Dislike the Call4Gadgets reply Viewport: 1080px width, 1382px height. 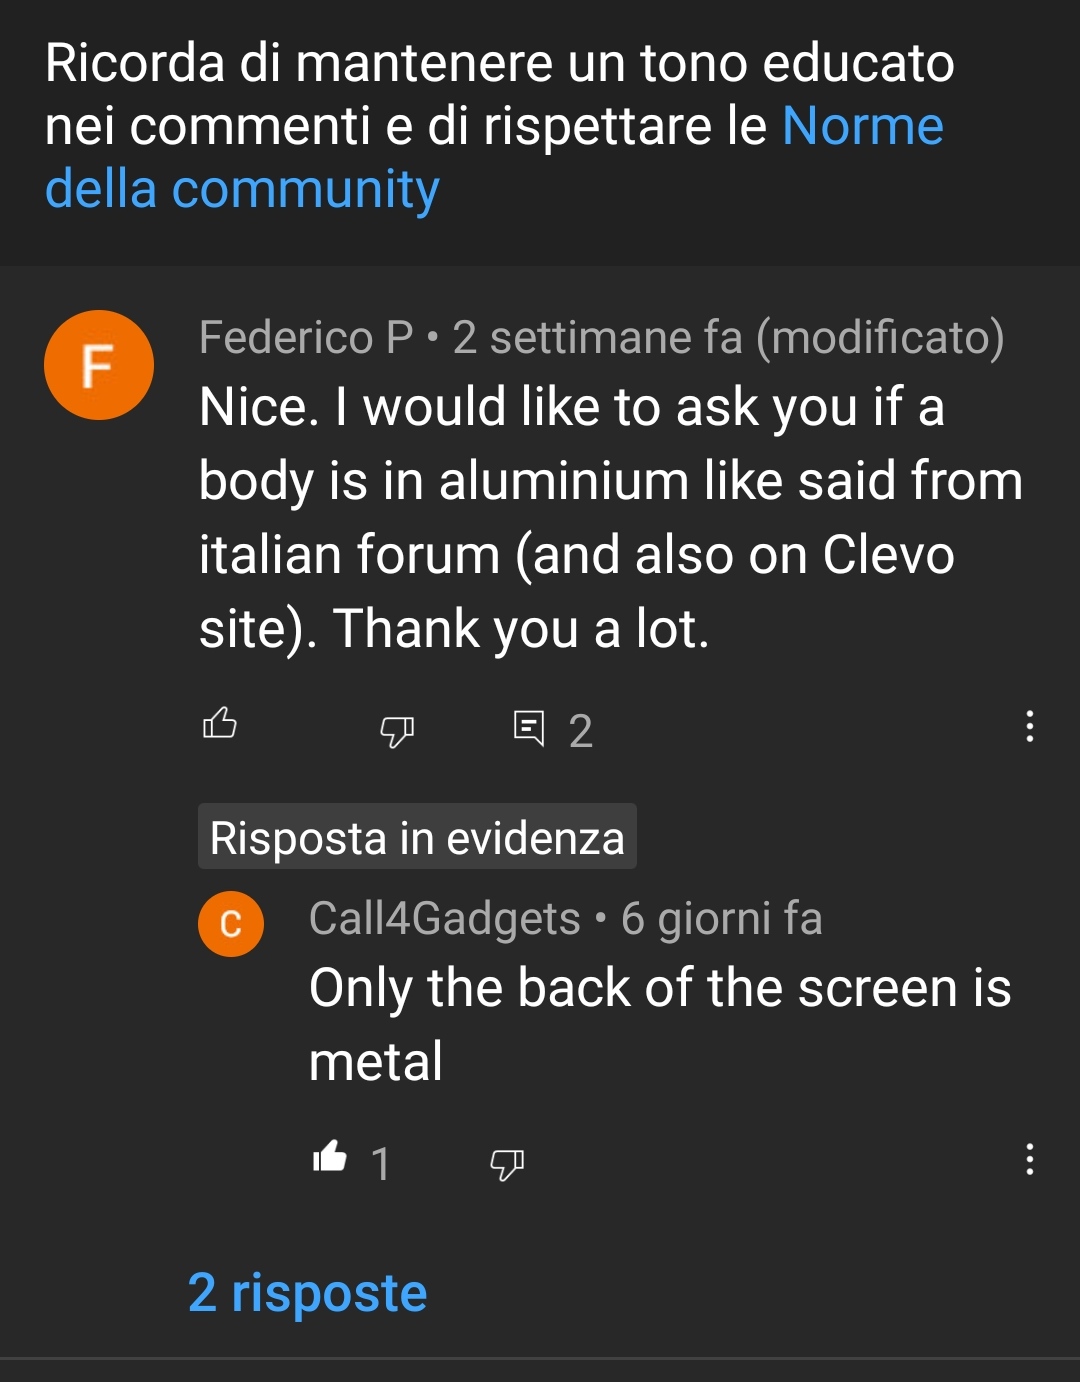coord(507,1165)
